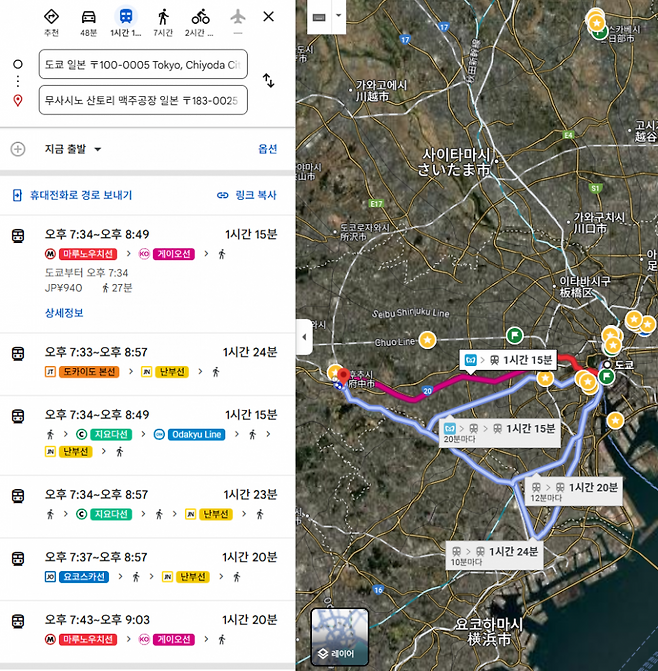Viewport: 658px width, 671px height.
Task: Click 지요다선 badge in Odakyu route
Action: (111, 434)
